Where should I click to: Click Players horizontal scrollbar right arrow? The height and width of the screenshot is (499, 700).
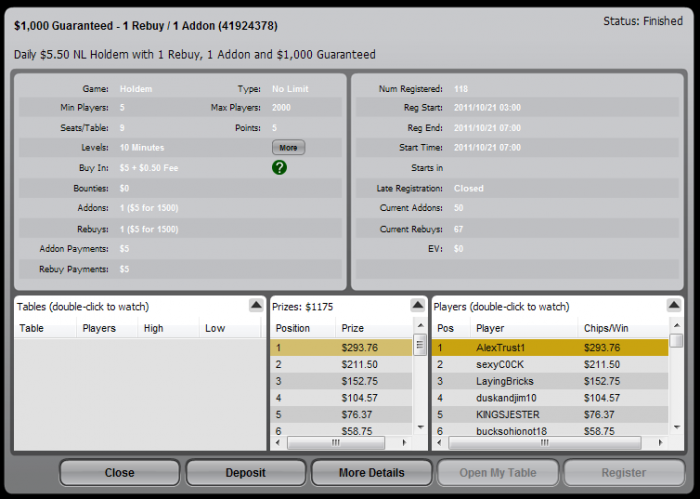point(660,443)
